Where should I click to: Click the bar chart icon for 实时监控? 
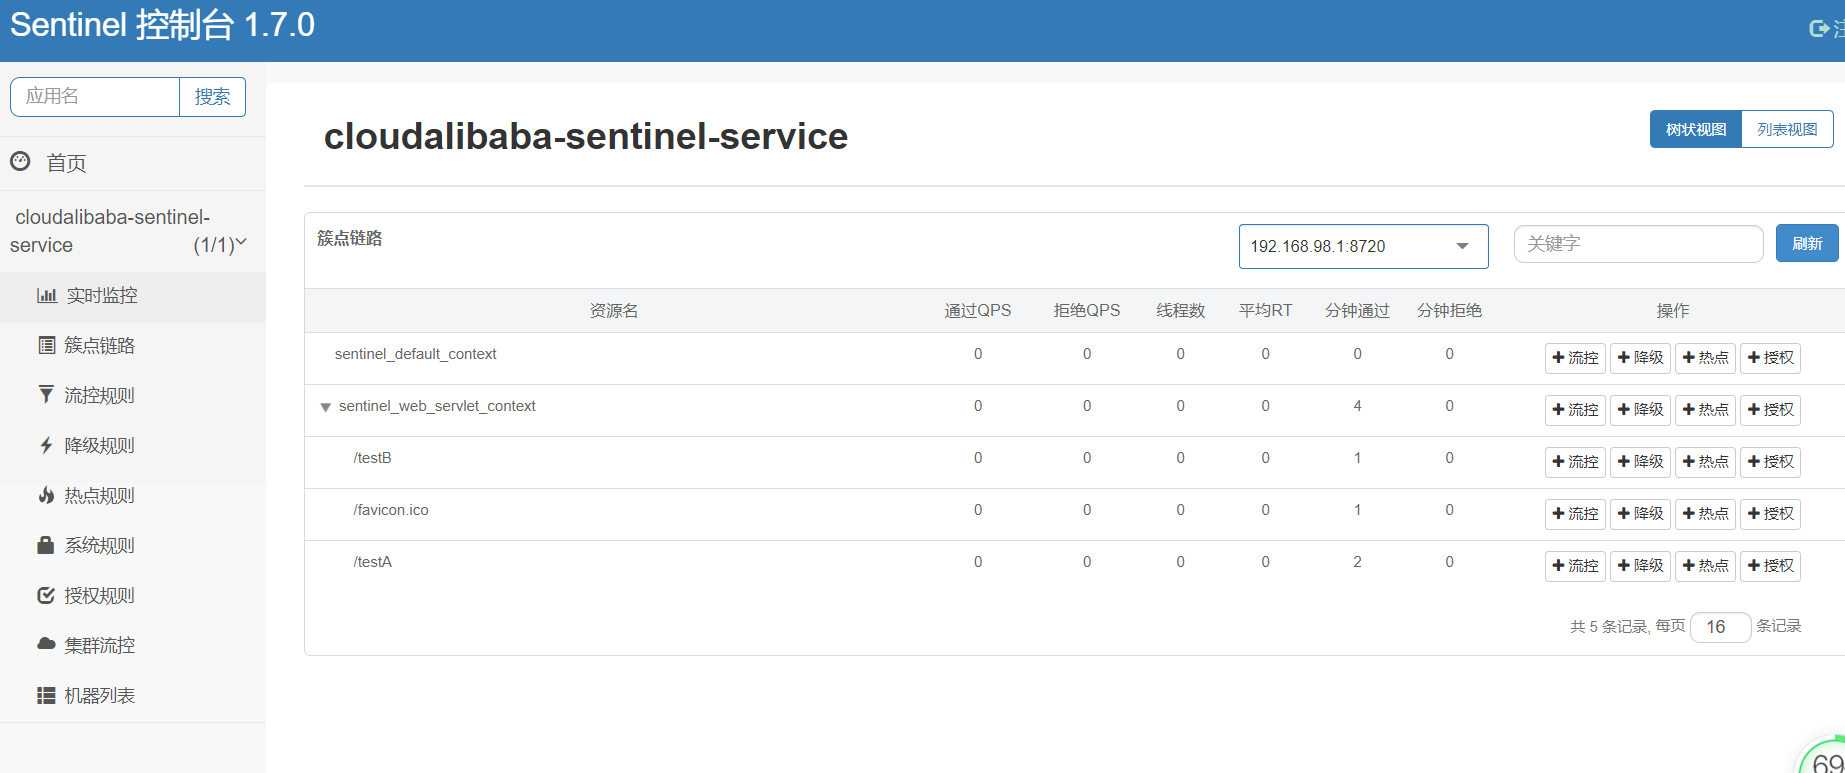point(46,295)
